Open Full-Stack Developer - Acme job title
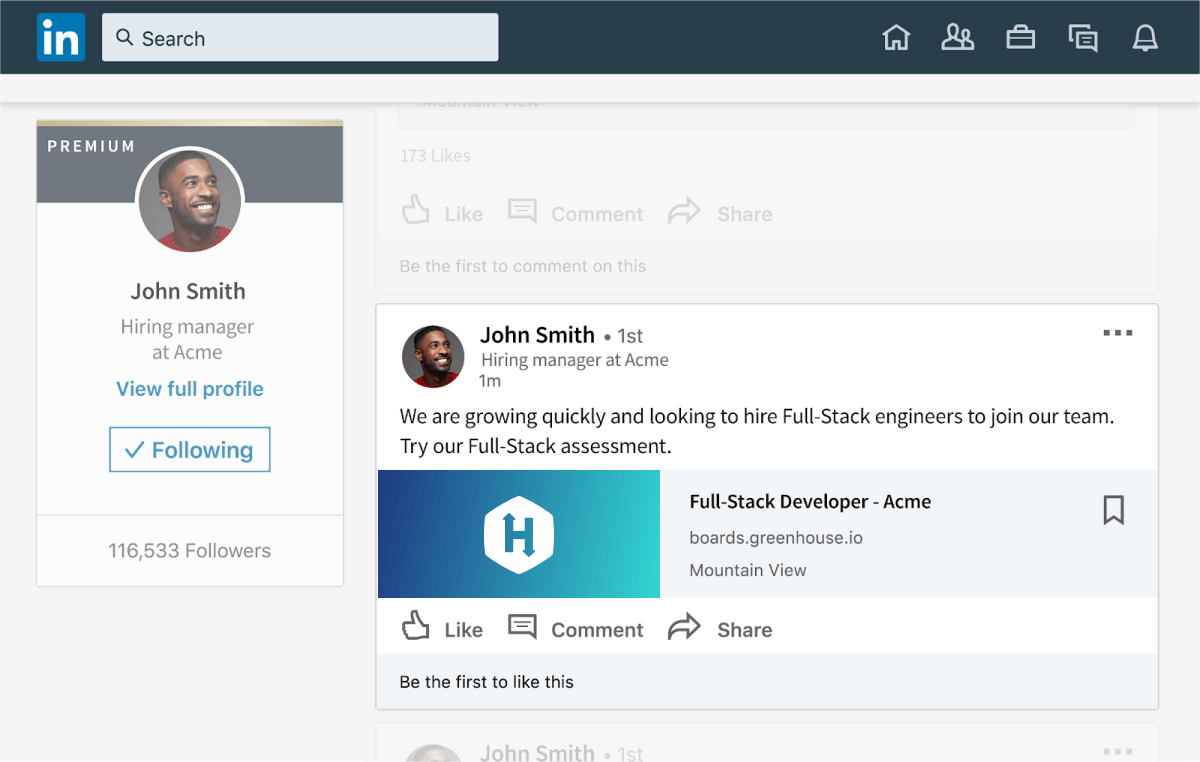 click(810, 502)
